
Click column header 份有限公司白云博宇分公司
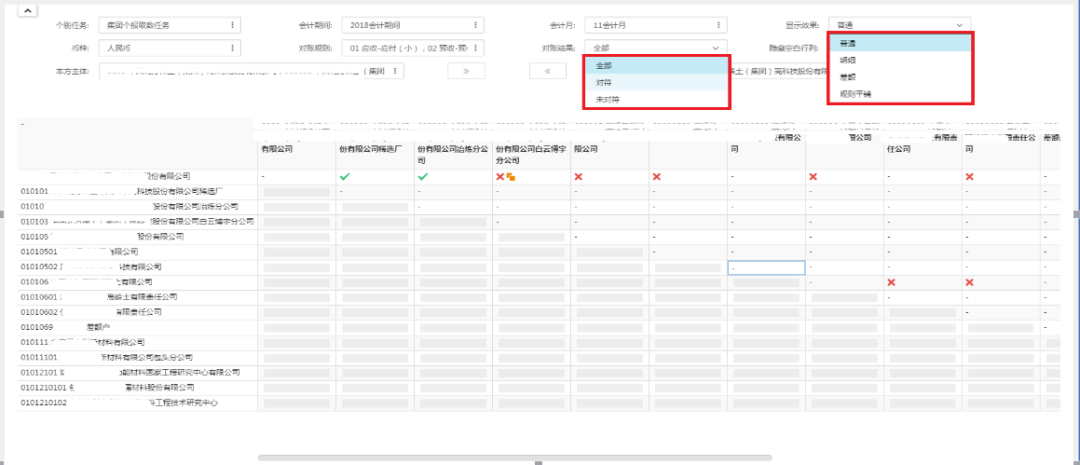(x=531, y=154)
